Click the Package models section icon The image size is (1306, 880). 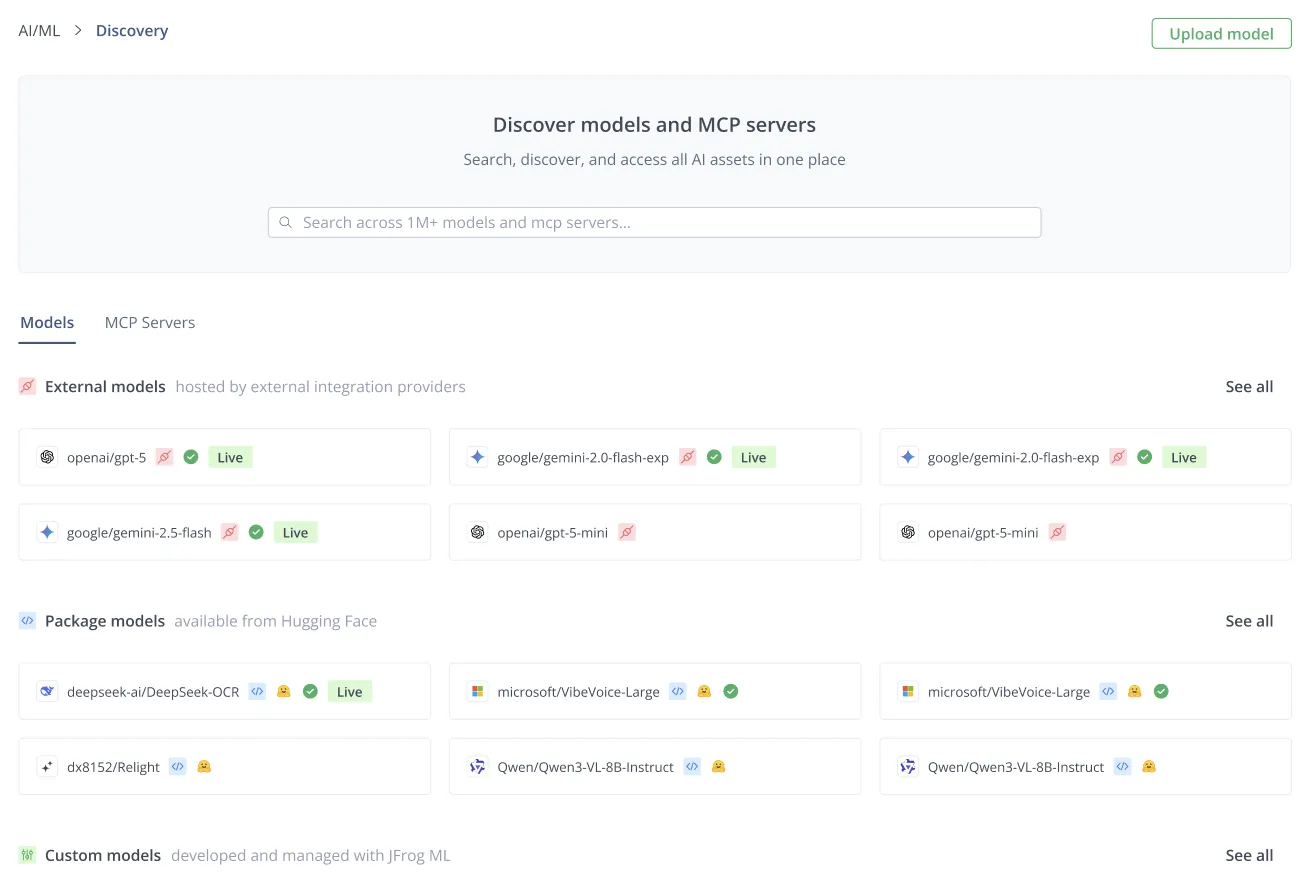tap(27, 620)
